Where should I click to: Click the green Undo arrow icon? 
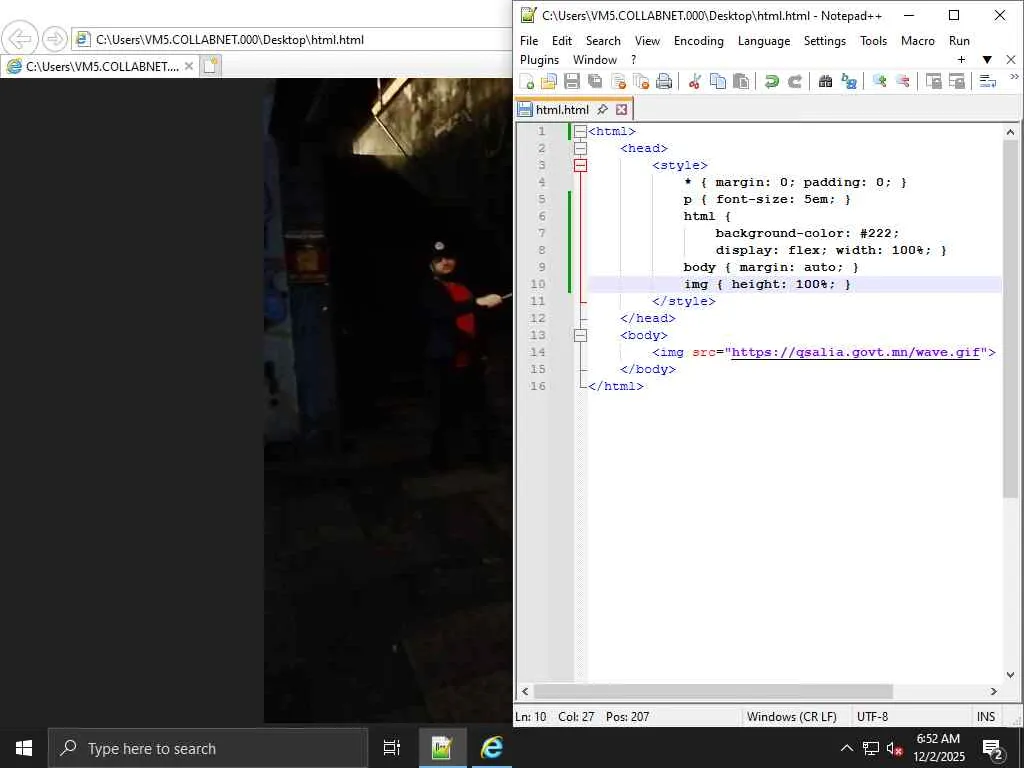tap(771, 82)
